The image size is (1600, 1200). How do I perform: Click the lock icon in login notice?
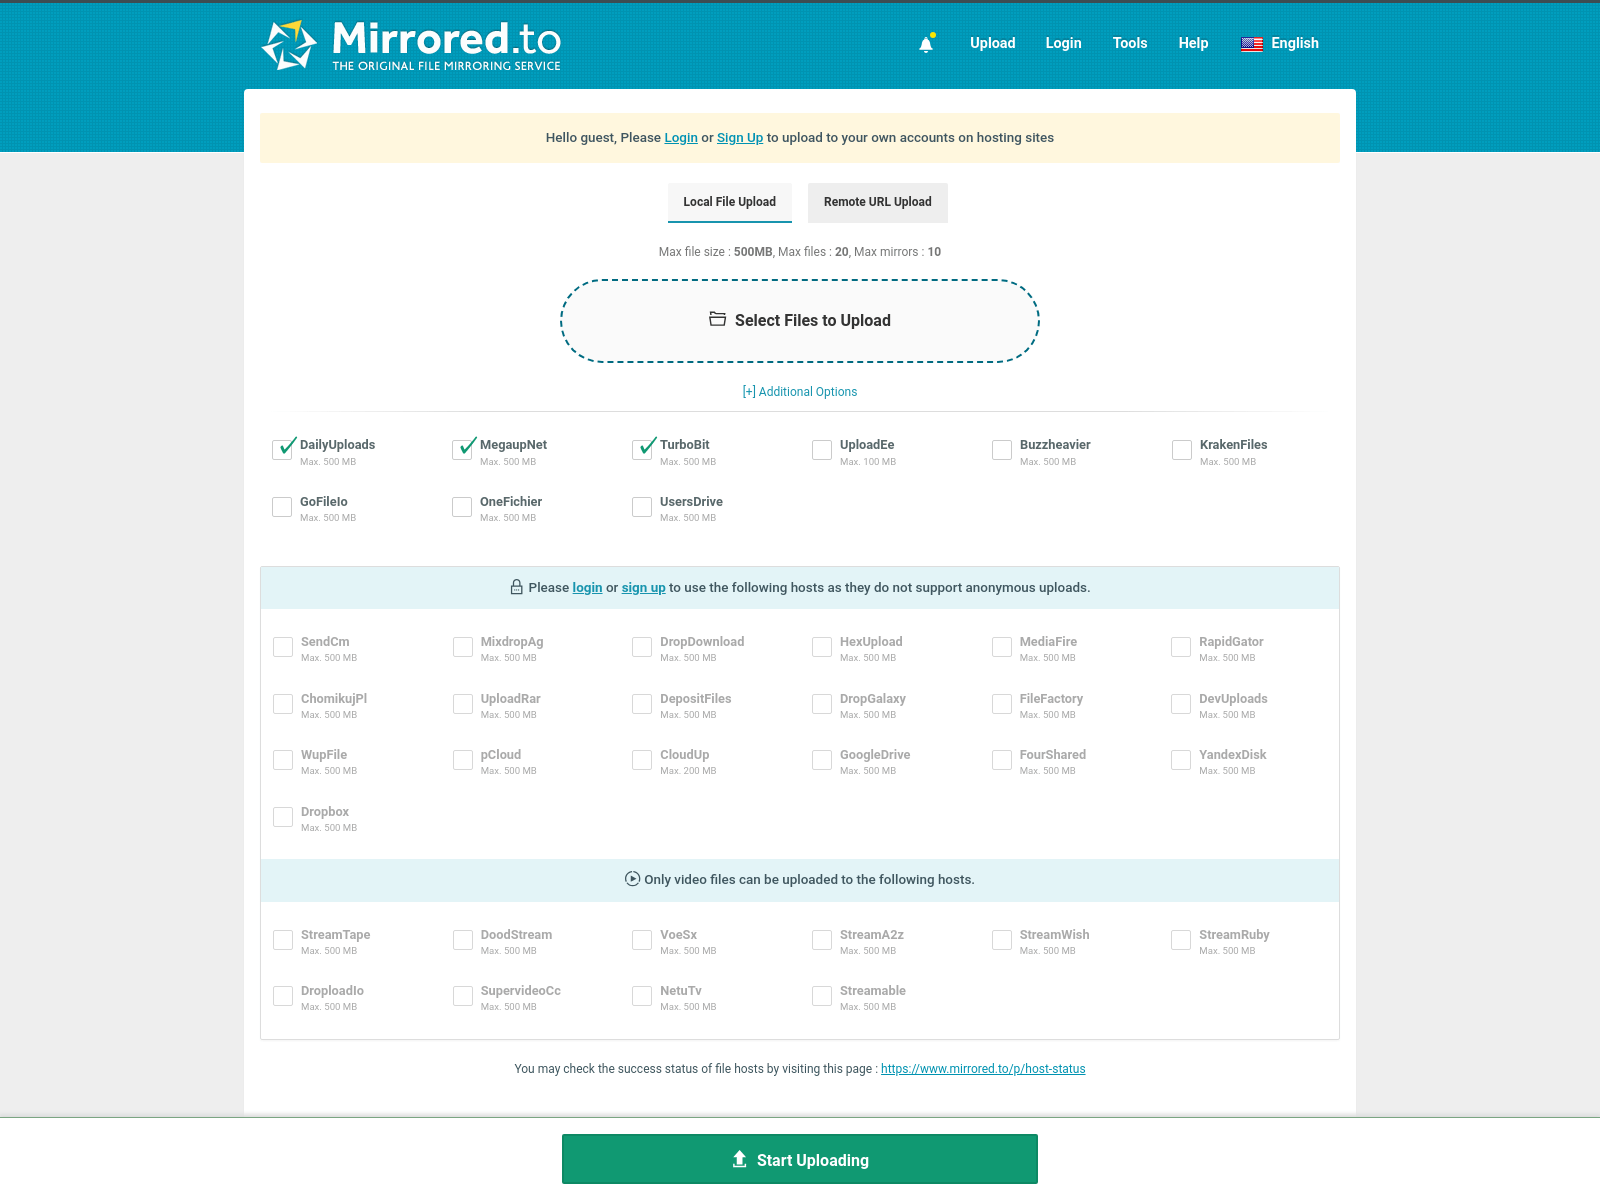pos(517,587)
